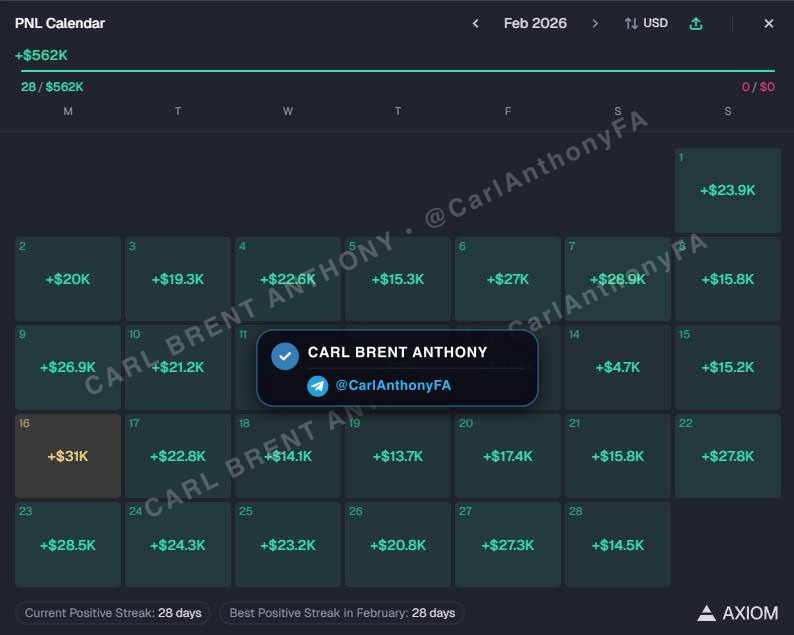Click the PNL Calendar title
The height and width of the screenshot is (635, 794).
point(60,23)
